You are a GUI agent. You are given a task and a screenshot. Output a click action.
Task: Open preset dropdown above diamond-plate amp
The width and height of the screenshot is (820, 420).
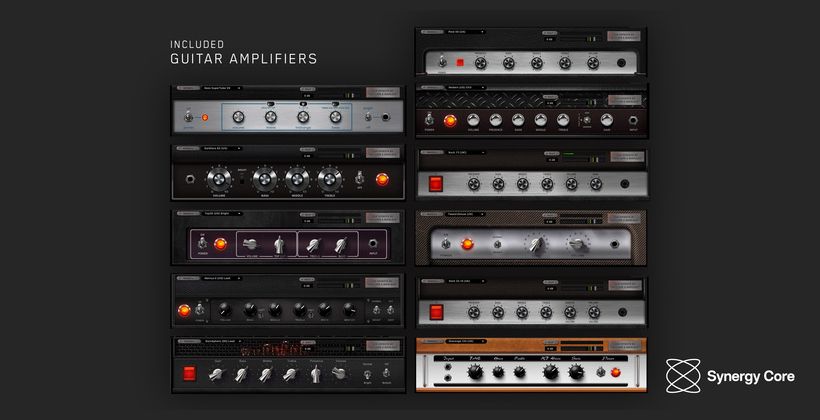click(x=465, y=87)
